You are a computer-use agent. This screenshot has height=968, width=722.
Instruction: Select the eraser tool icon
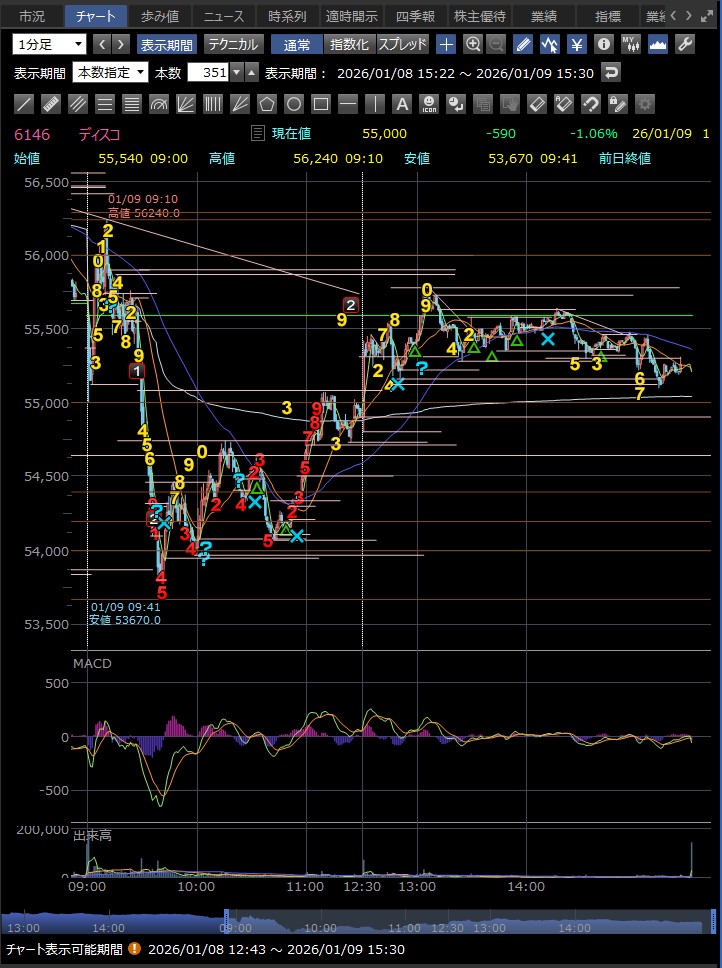click(x=537, y=104)
